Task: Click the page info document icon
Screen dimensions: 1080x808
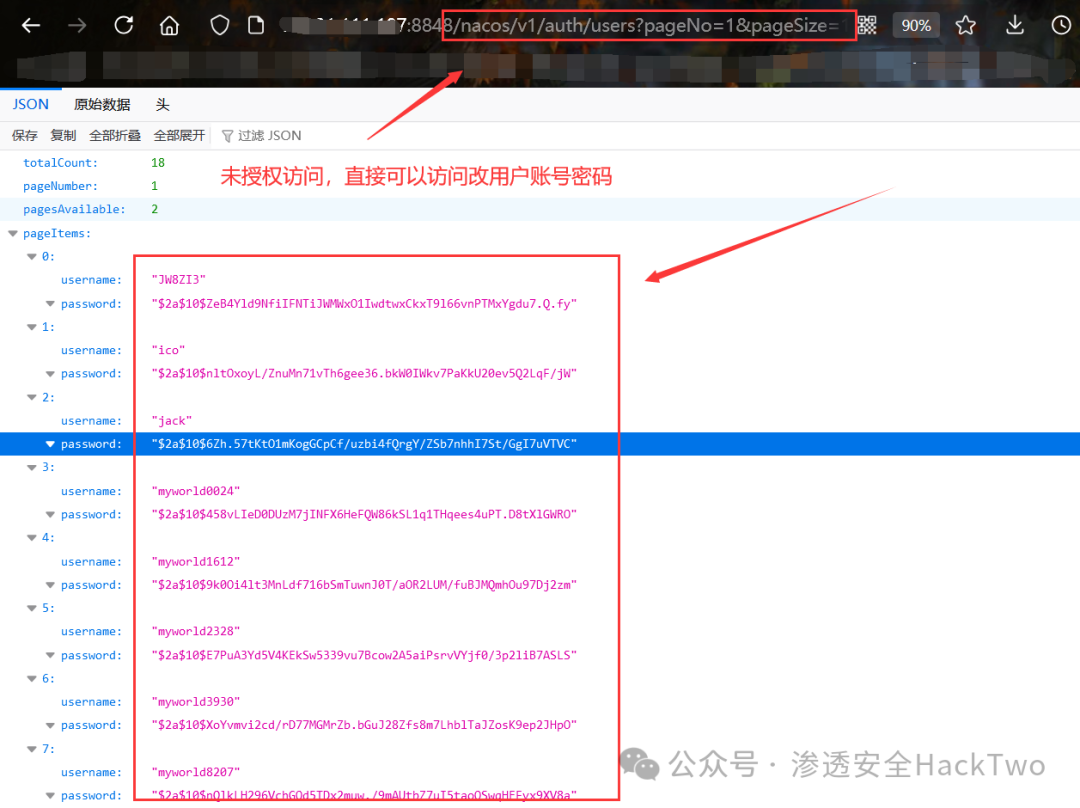Action: pyautogui.click(x=256, y=26)
